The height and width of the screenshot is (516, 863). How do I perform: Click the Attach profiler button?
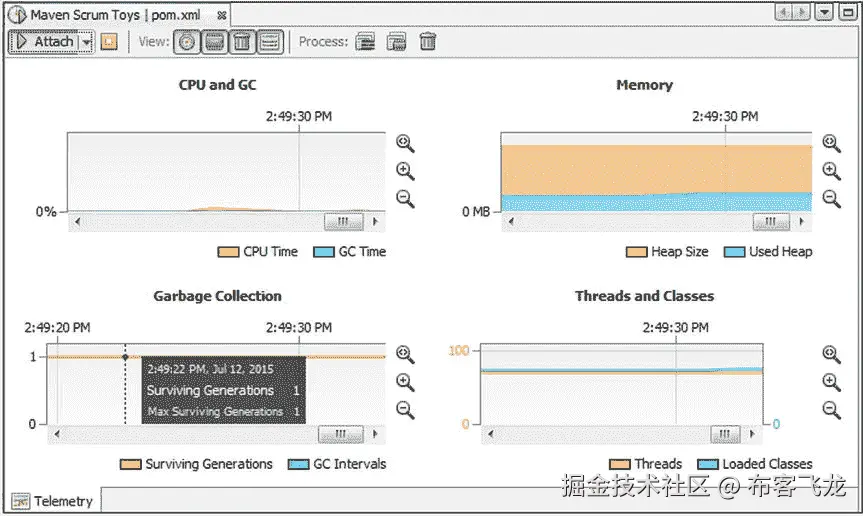44,42
